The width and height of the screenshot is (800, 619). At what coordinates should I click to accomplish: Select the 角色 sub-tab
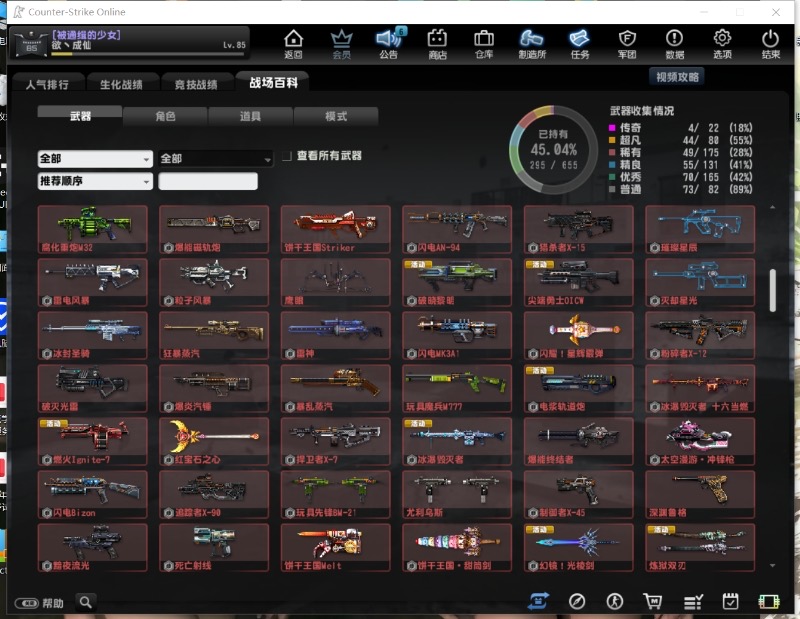[165, 116]
